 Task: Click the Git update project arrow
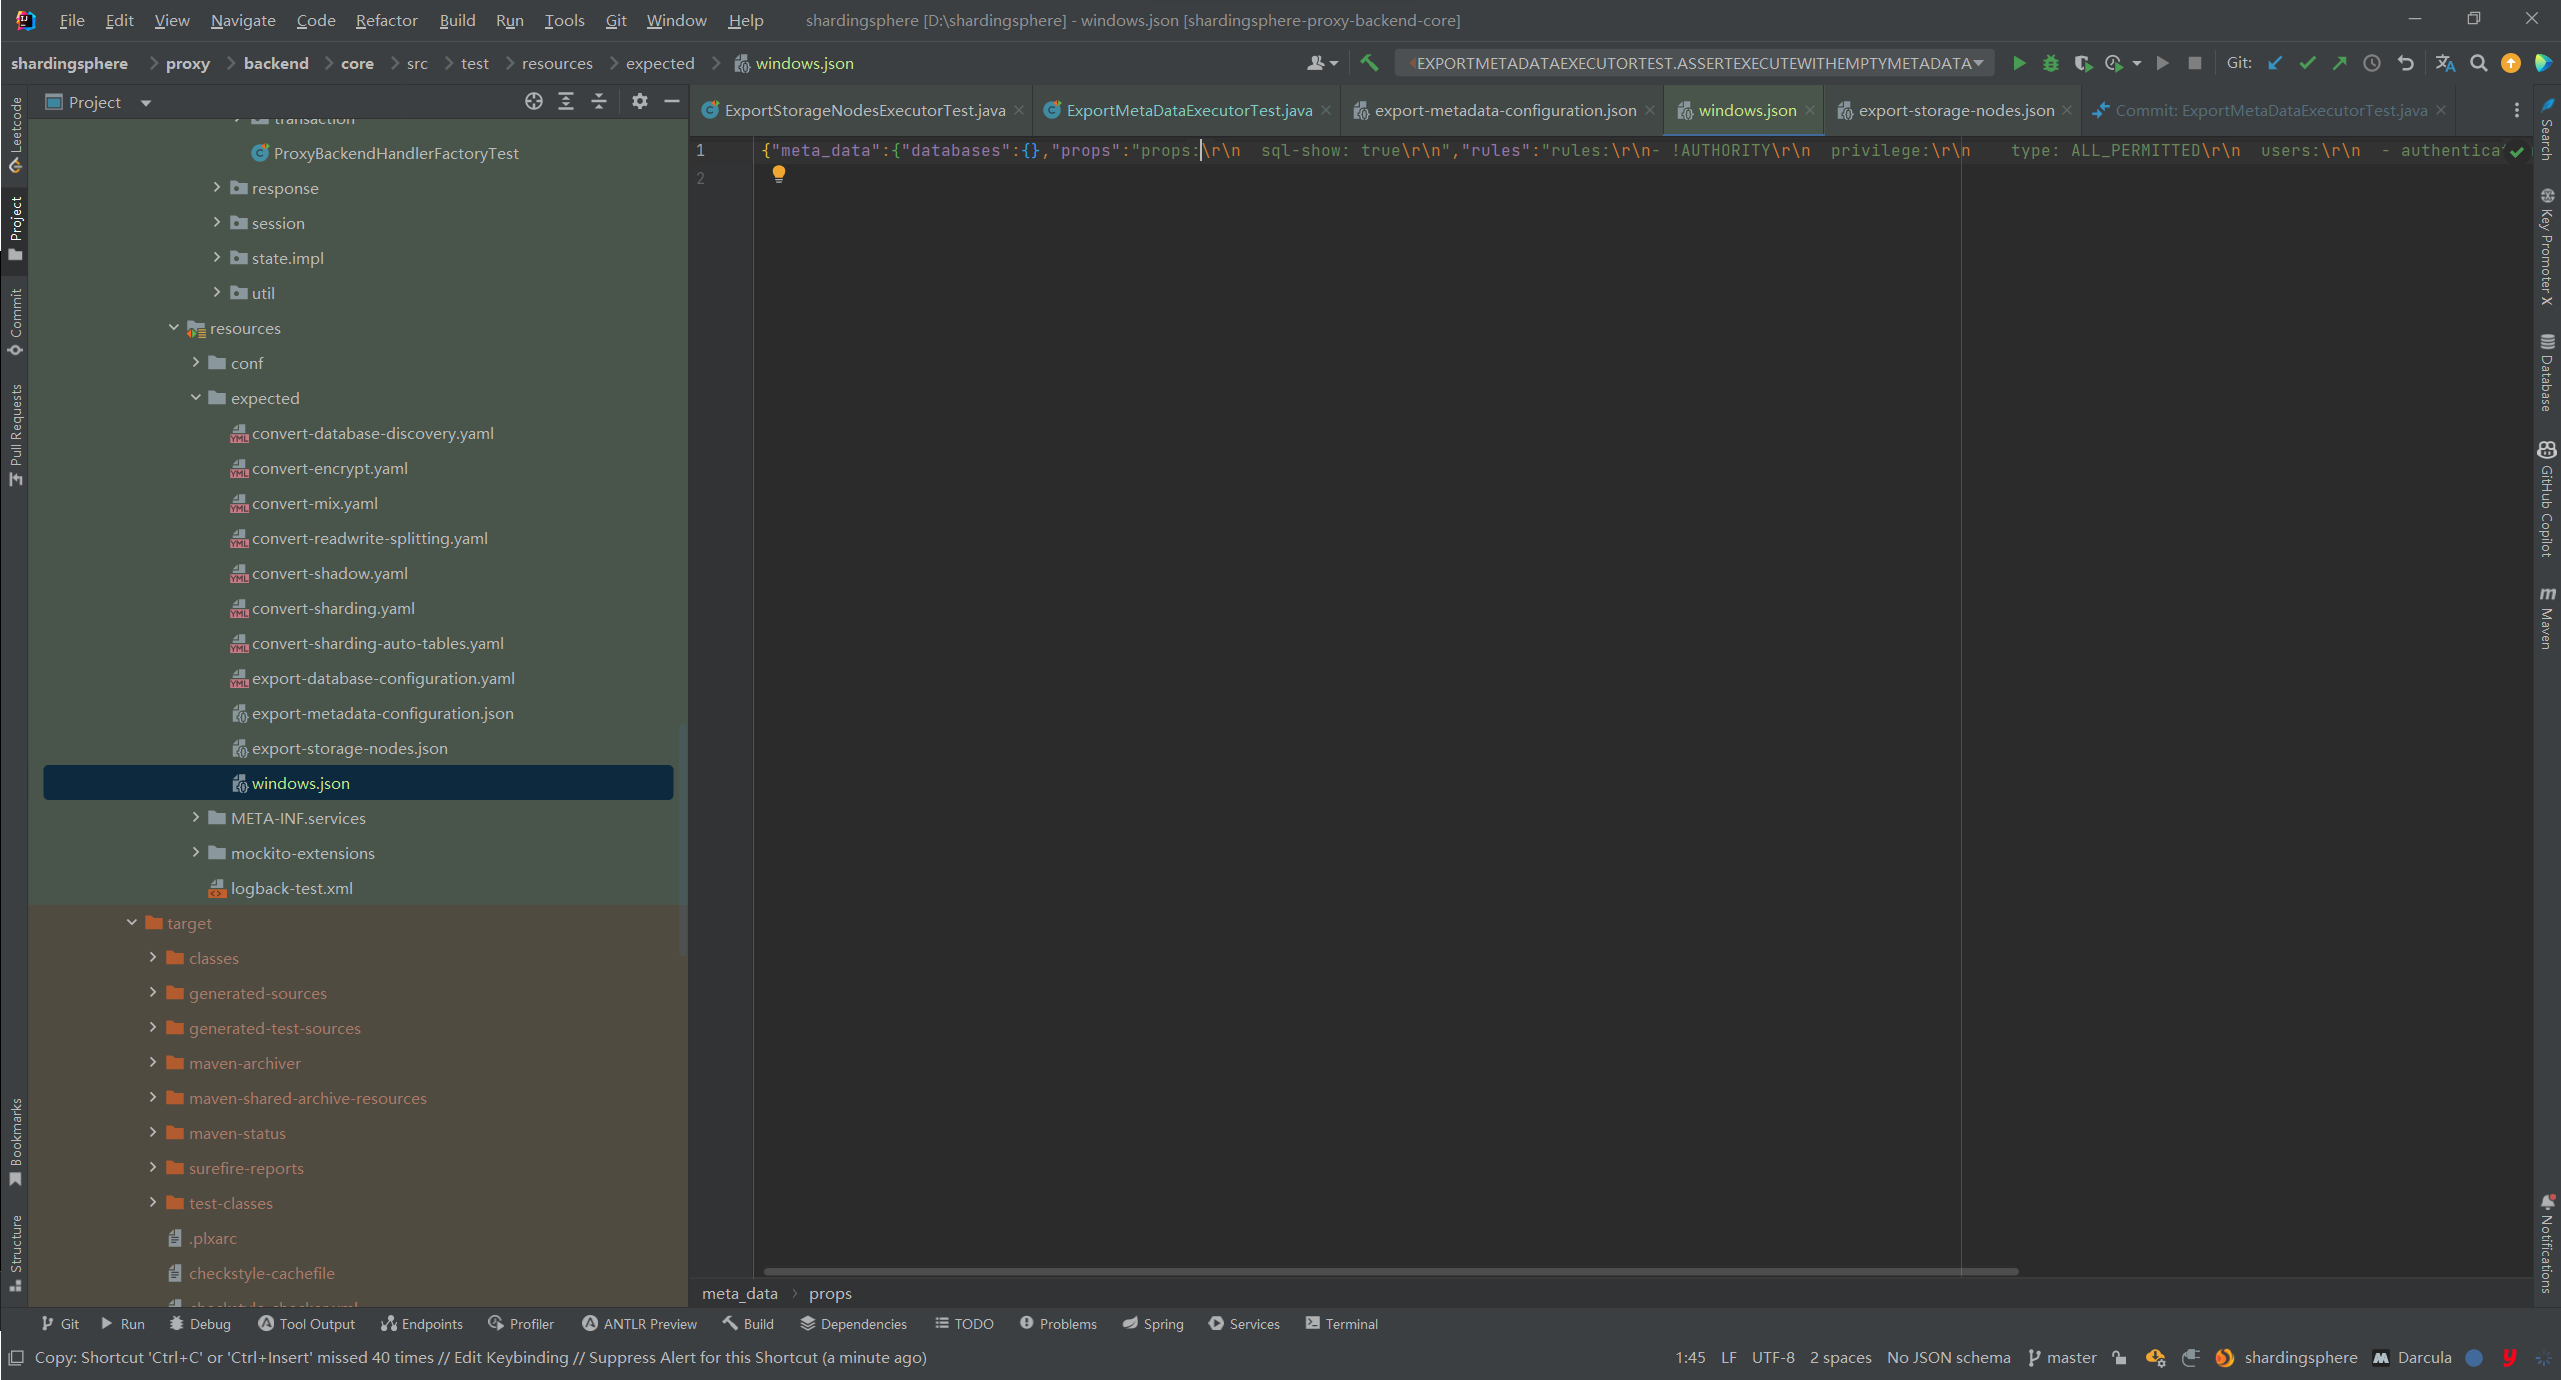(2275, 63)
